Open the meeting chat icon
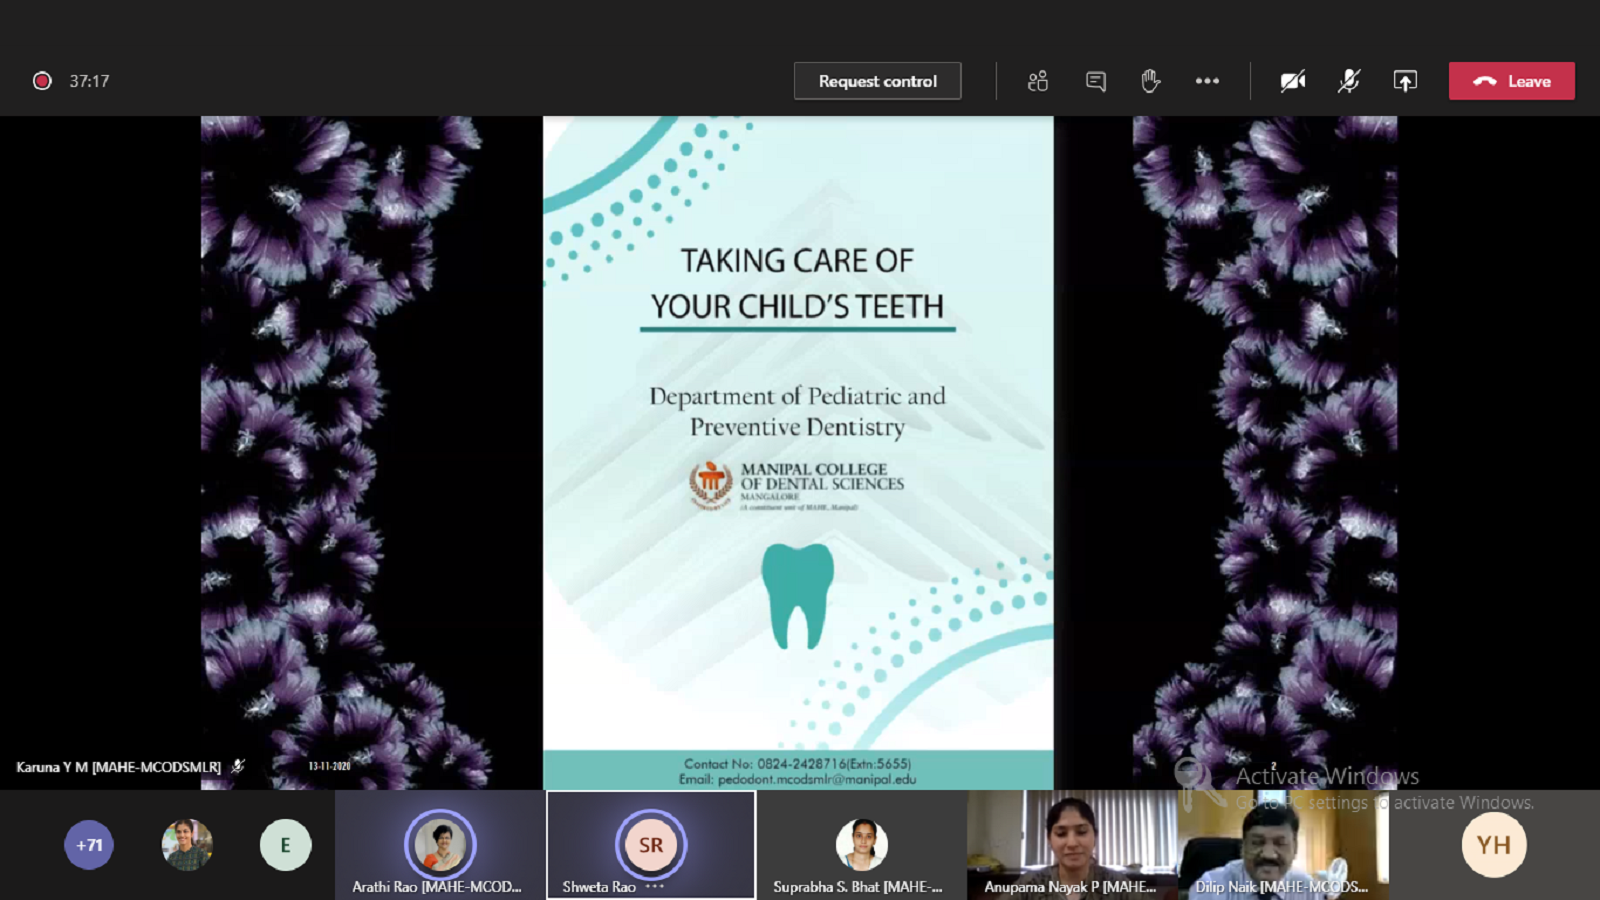This screenshot has width=1600, height=900. coord(1096,81)
